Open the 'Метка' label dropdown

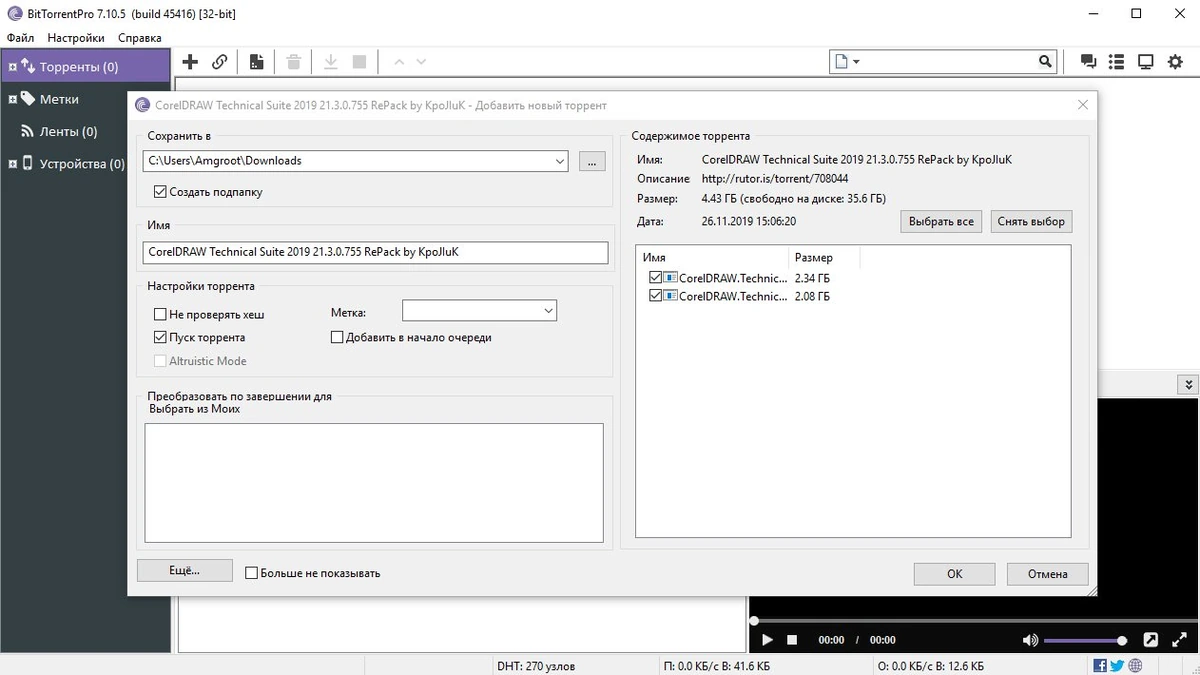click(x=548, y=311)
